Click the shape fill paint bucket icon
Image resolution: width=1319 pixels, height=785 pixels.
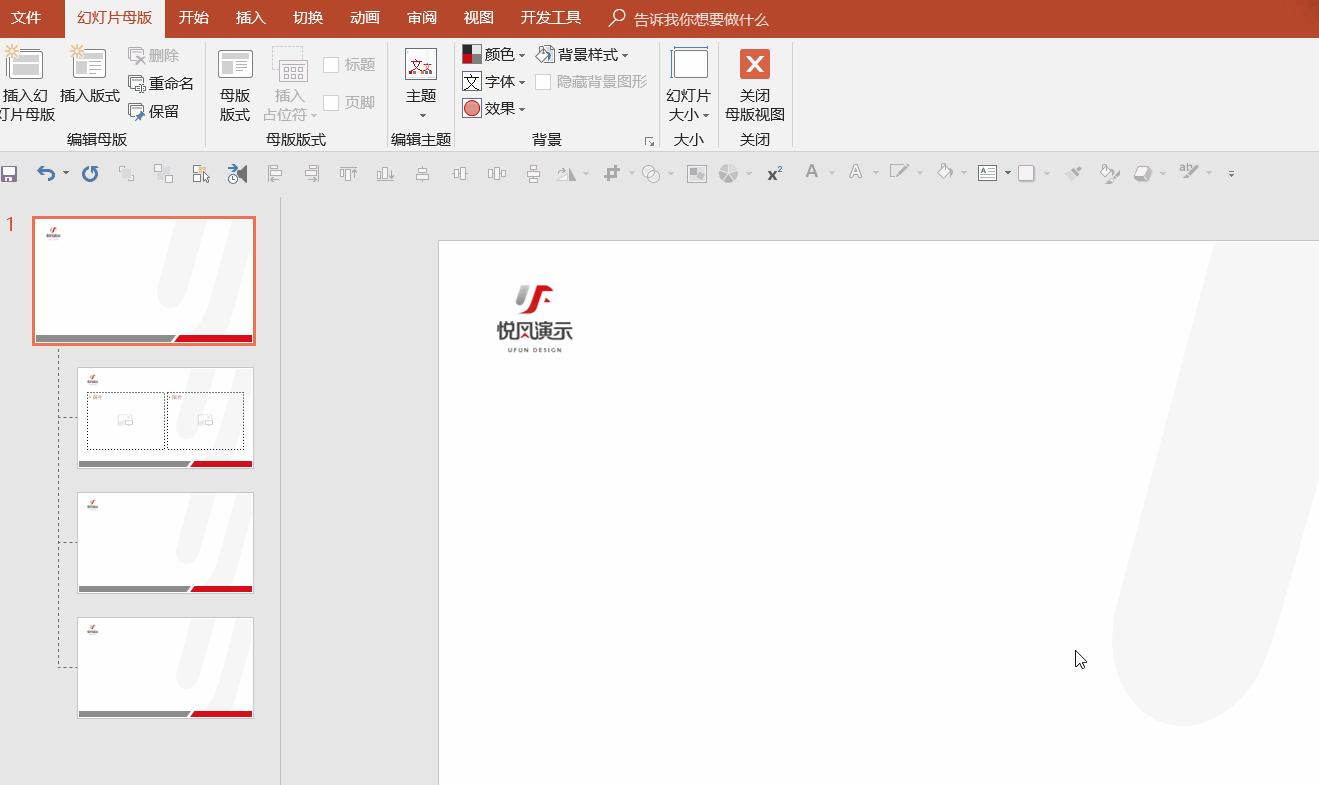pyautogui.click(x=944, y=174)
